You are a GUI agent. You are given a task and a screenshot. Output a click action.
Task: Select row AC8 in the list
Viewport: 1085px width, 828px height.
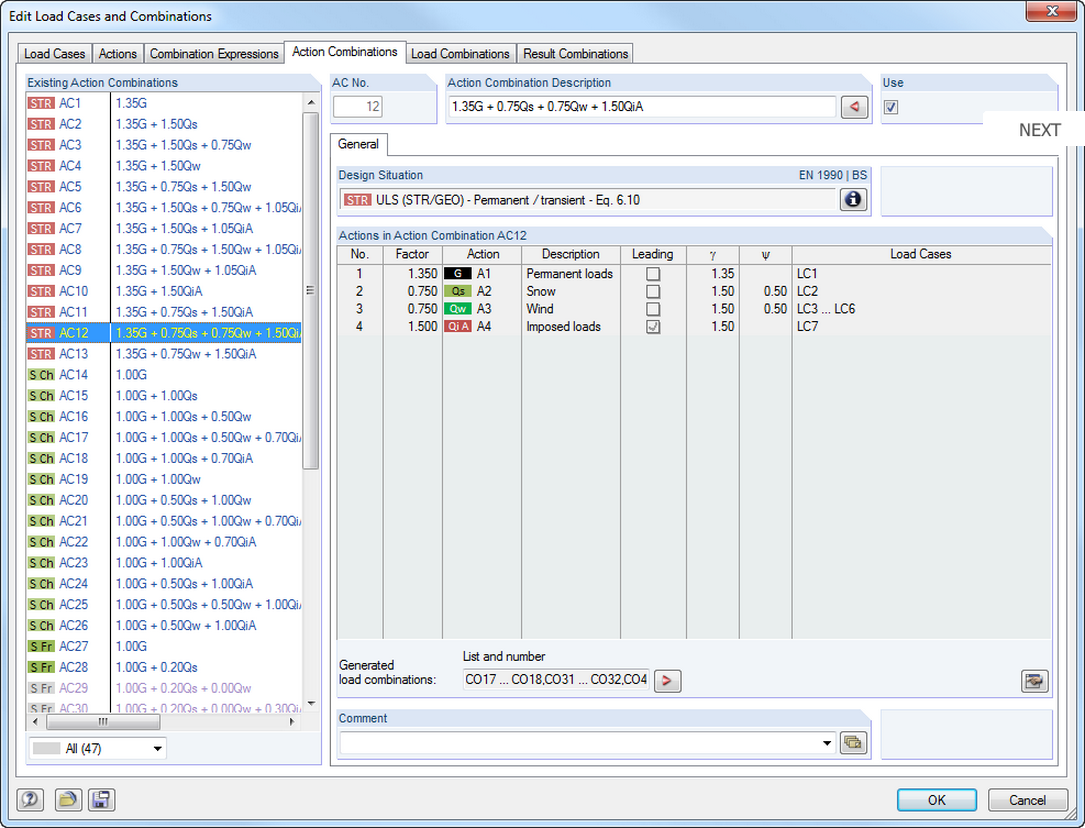[x=164, y=250]
